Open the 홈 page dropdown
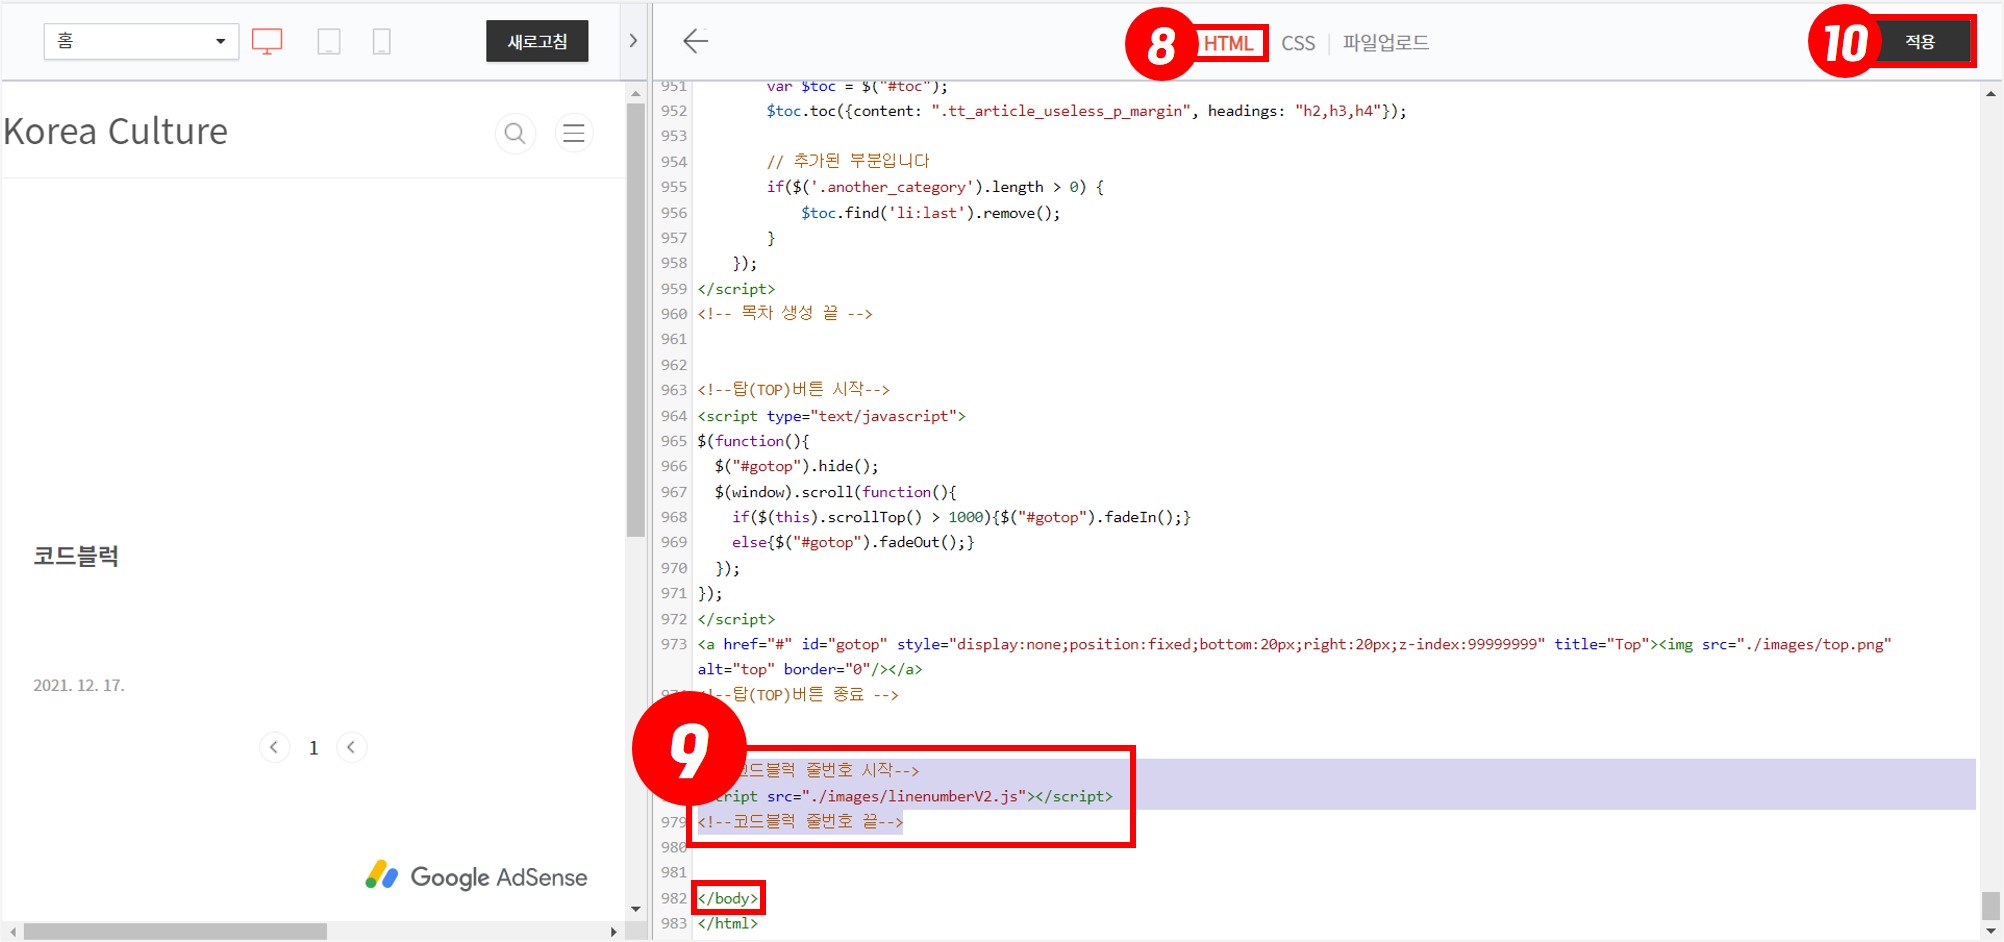Screen dimensions: 2004x942 [141, 41]
